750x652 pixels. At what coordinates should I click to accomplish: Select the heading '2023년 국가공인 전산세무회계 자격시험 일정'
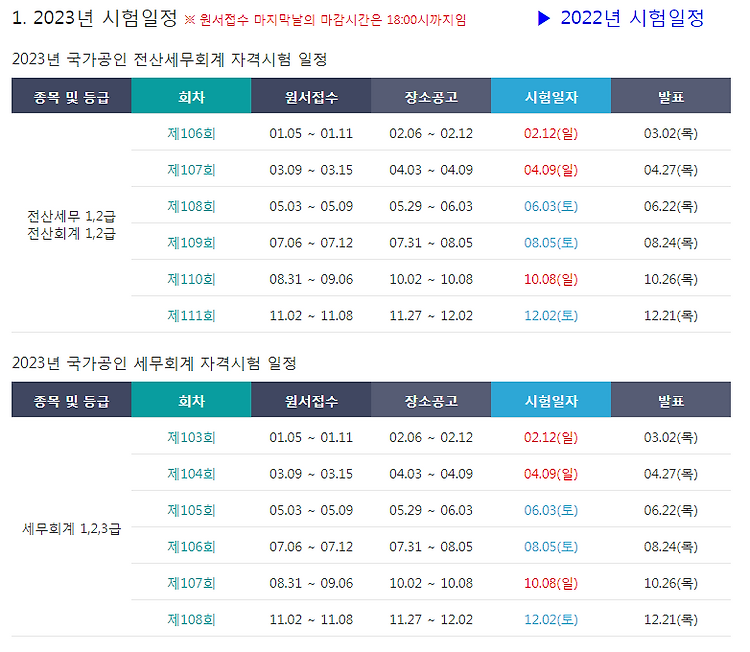coord(170,60)
